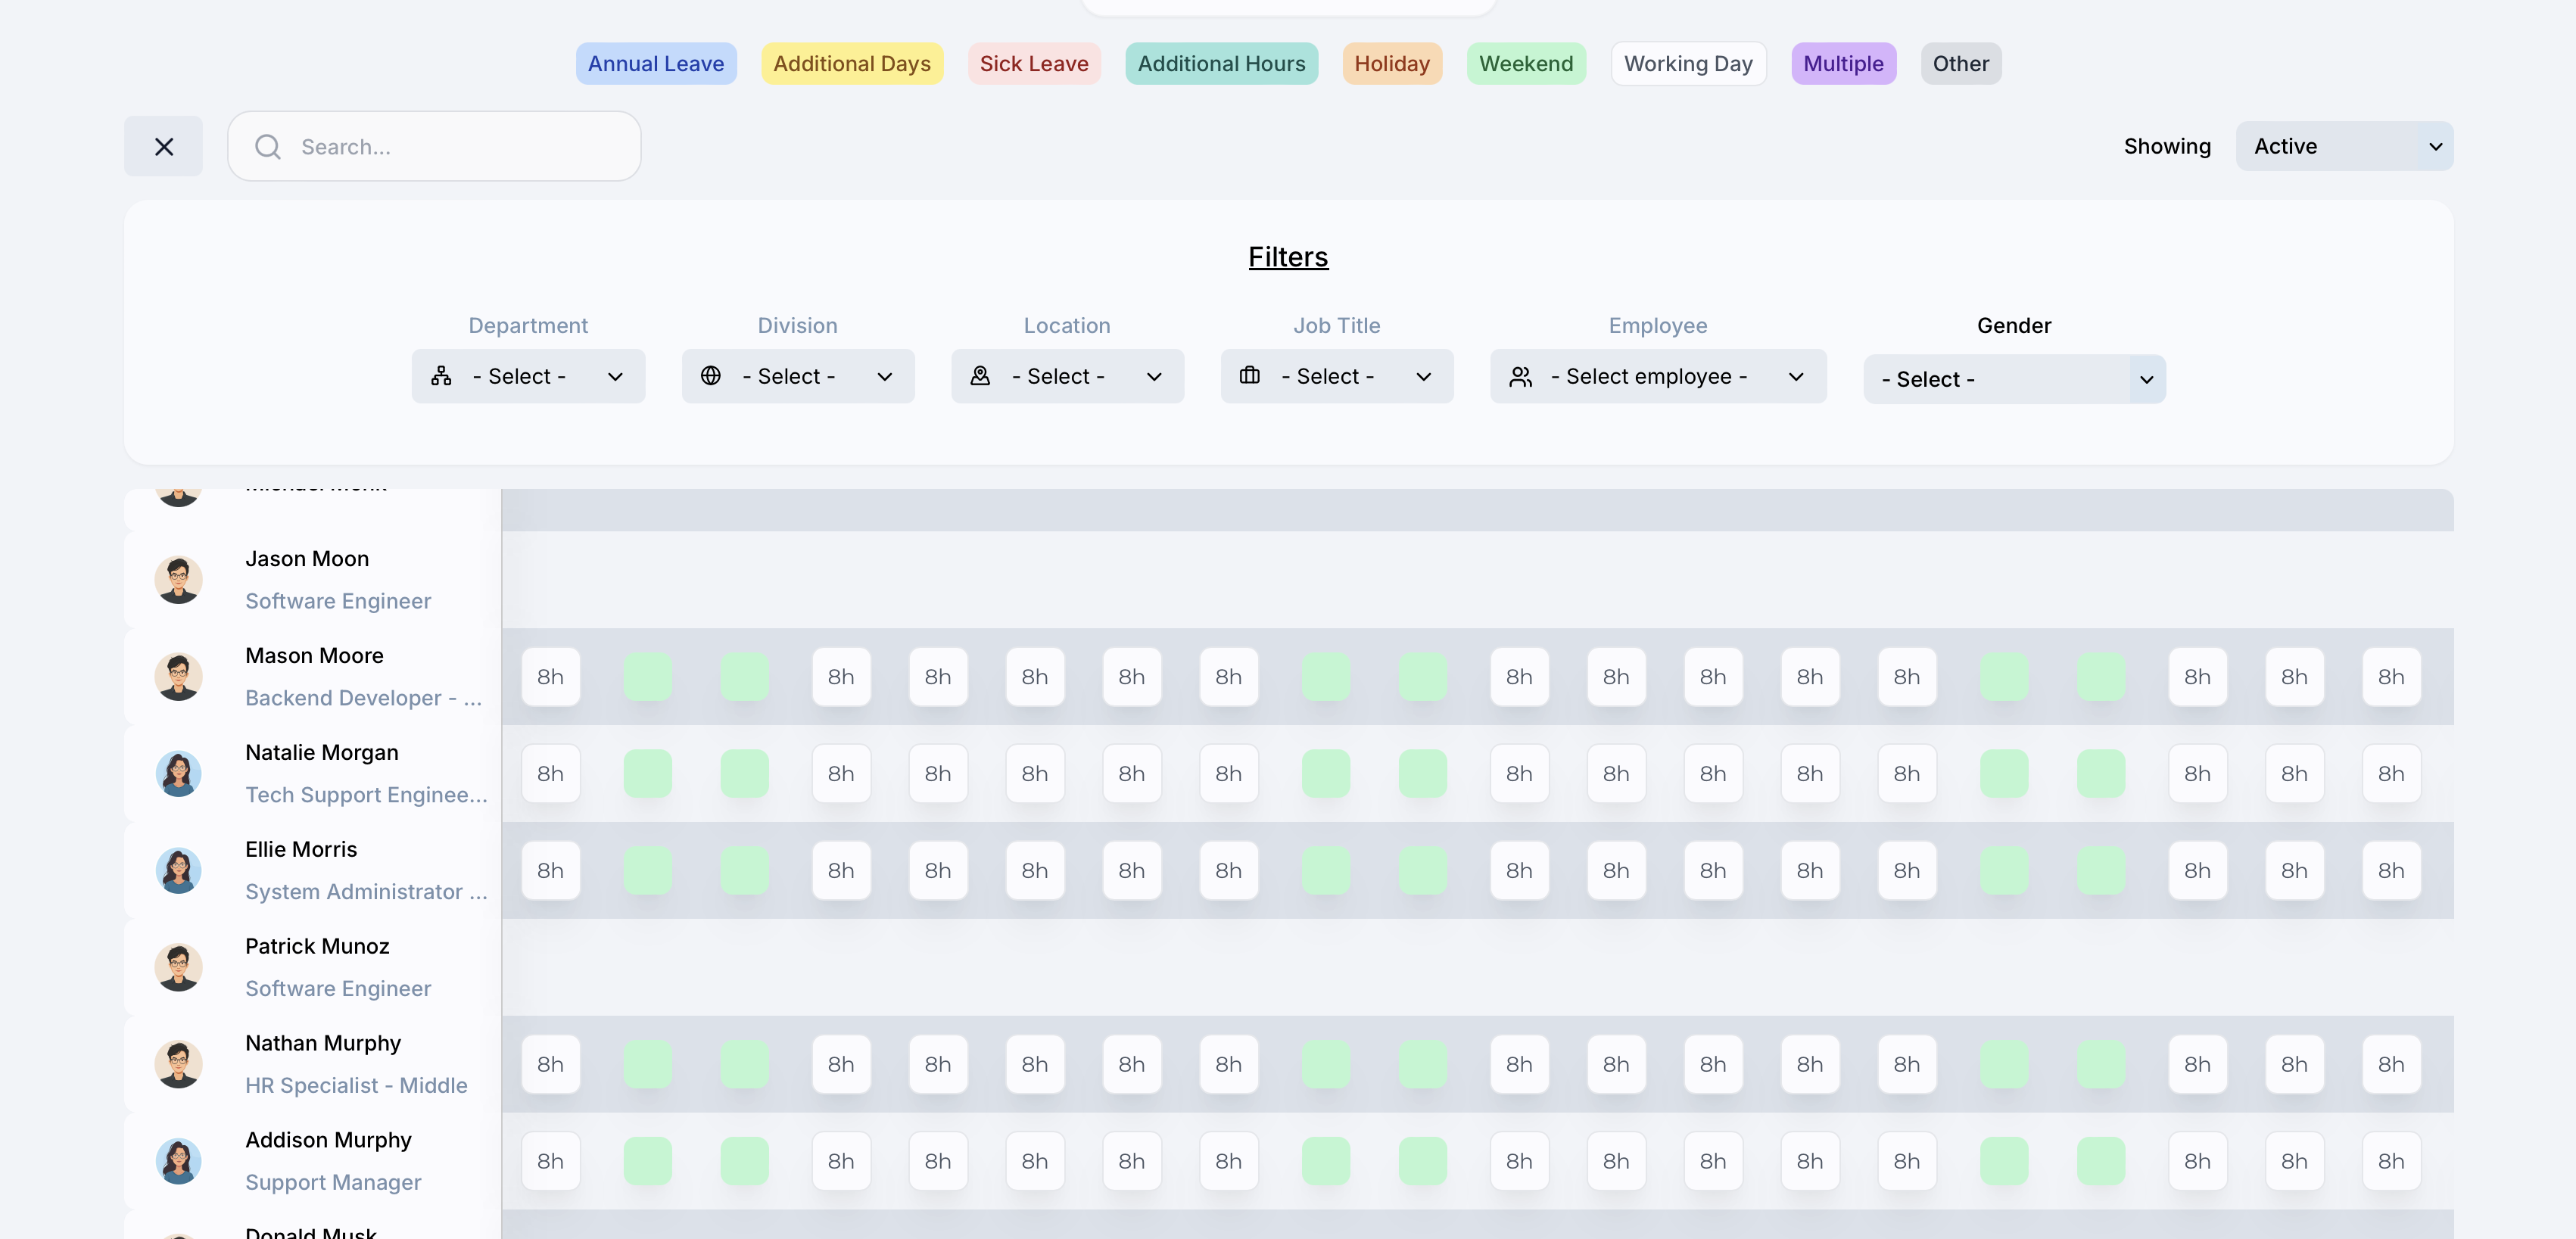Click the Other legend tag

click(1960, 63)
